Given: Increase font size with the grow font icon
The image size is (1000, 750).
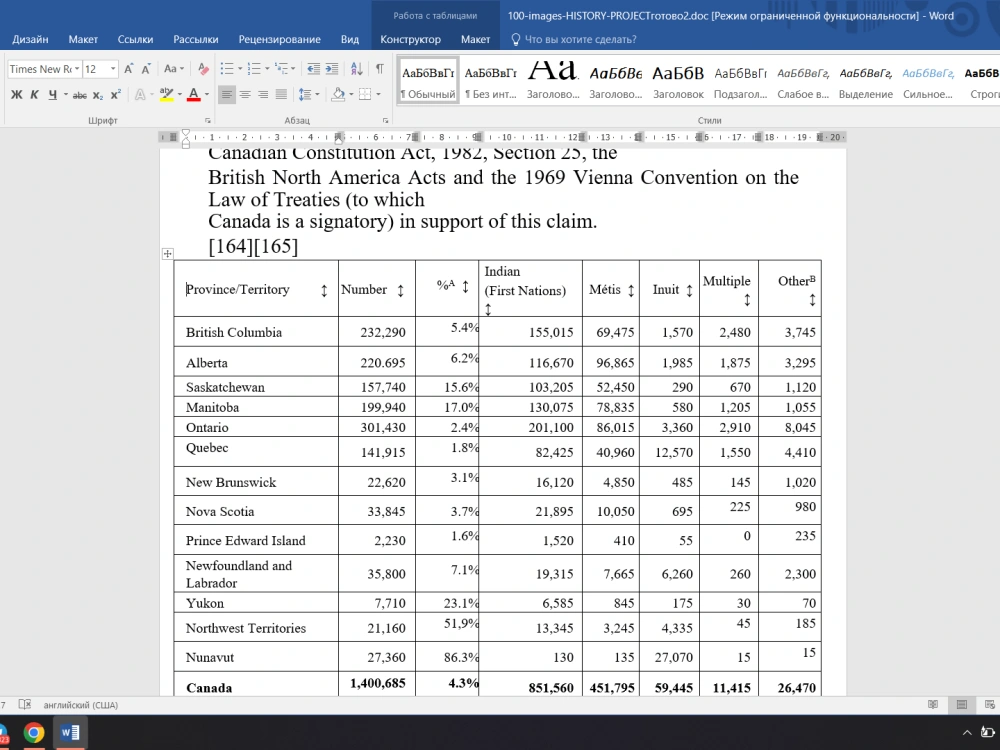Looking at the screenshot, I should 128,69.
